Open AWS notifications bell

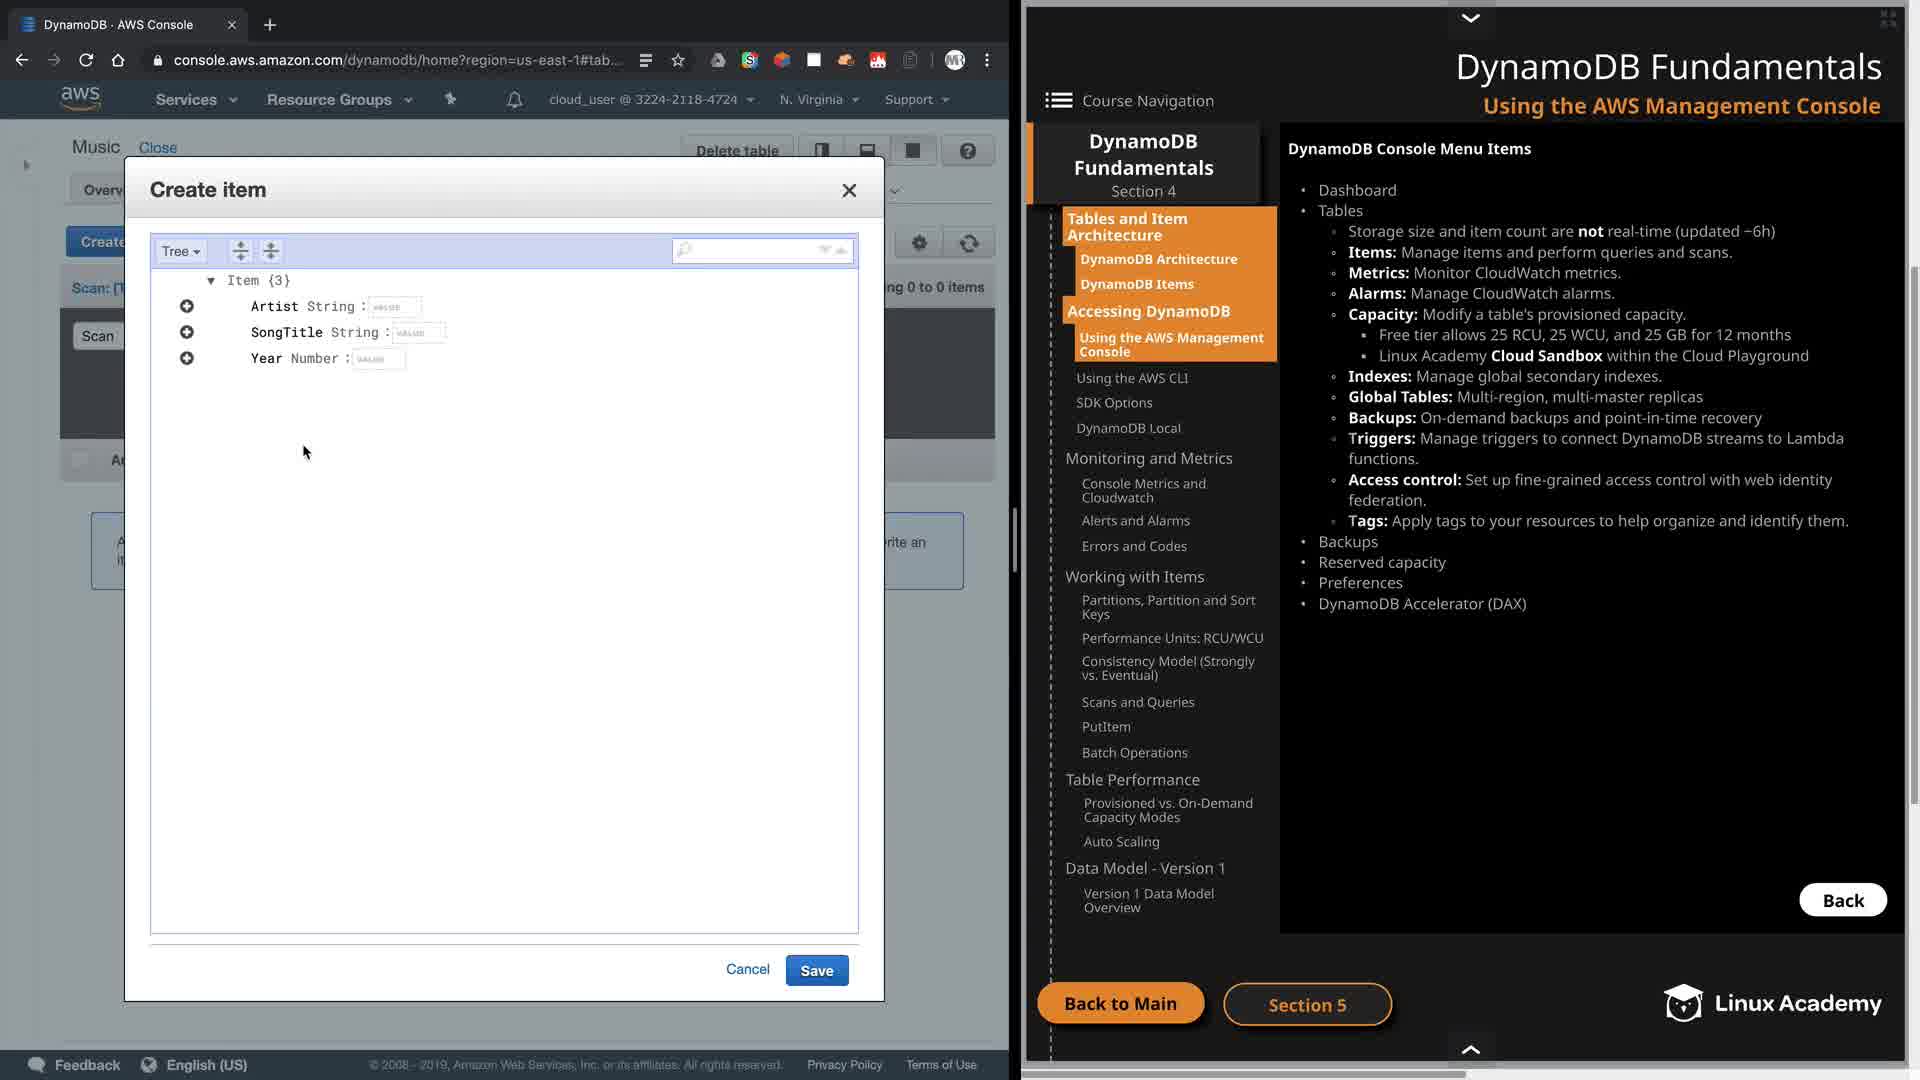pos(514,100)
